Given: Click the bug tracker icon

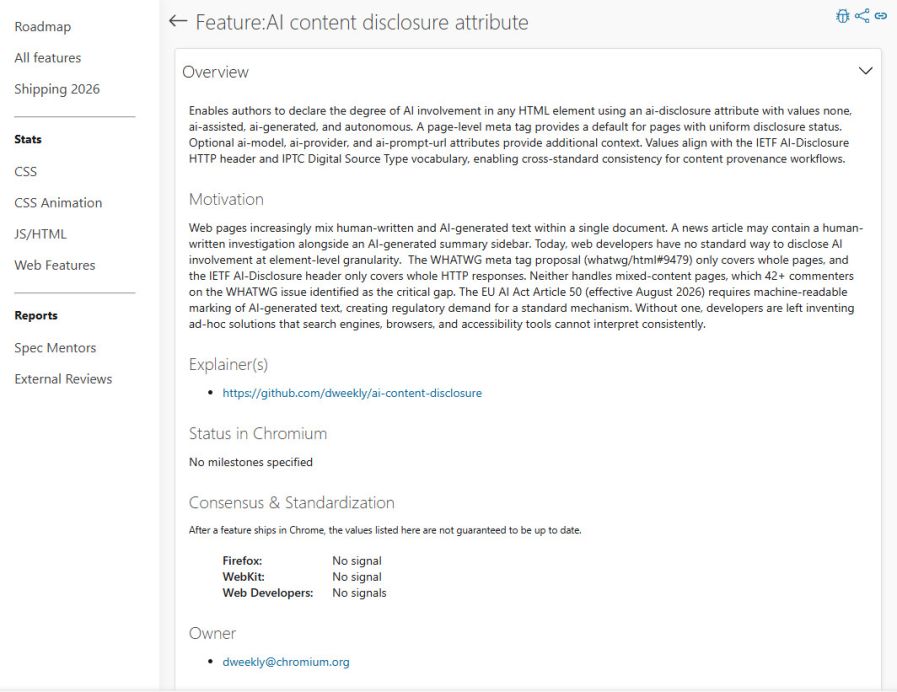Looking at the screenshot, I should (x=842, y=16).
